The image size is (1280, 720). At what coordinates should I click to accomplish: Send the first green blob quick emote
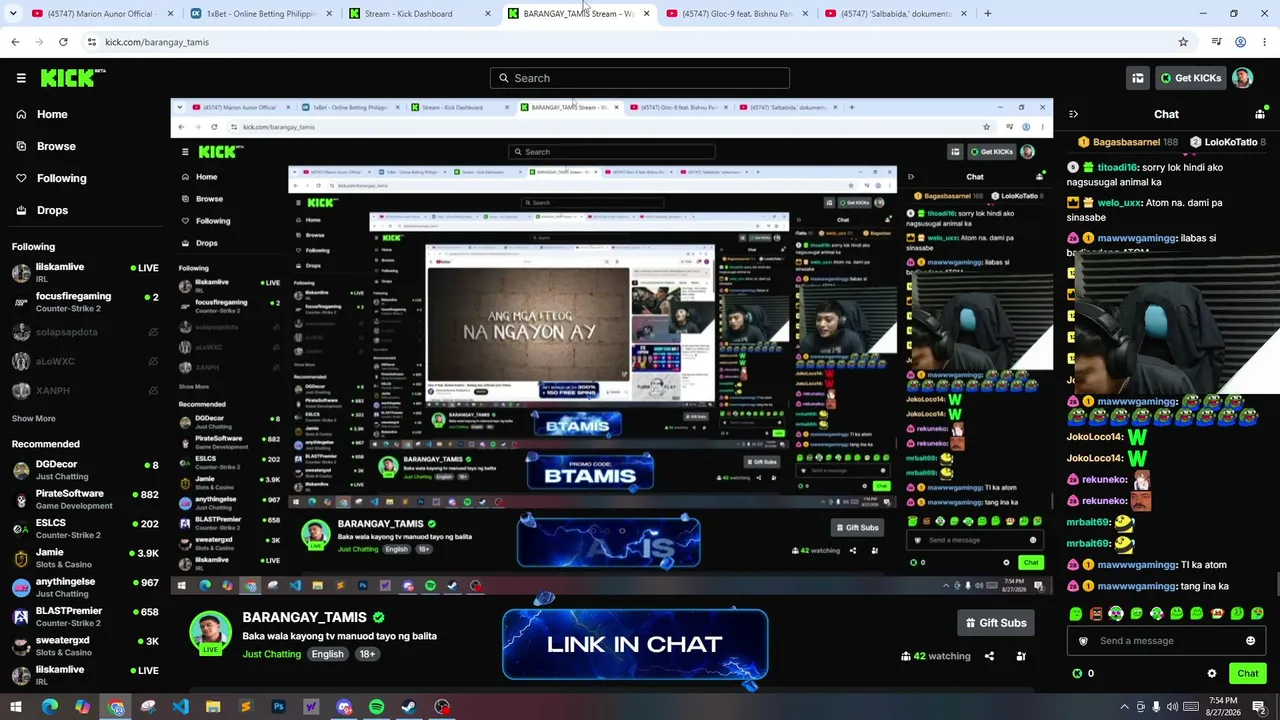[1076, 613]
